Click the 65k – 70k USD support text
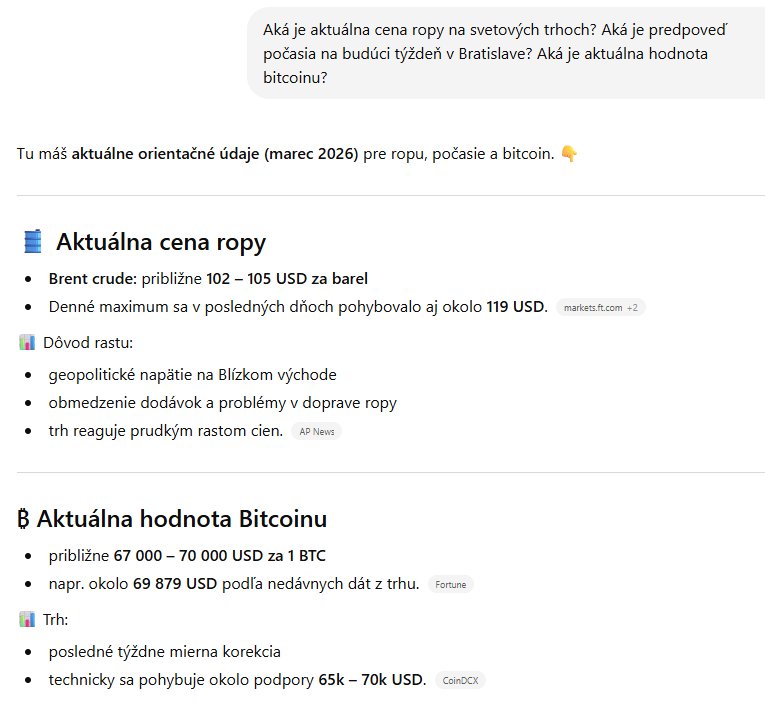765x717 pixels. click(x=372, y=680)
